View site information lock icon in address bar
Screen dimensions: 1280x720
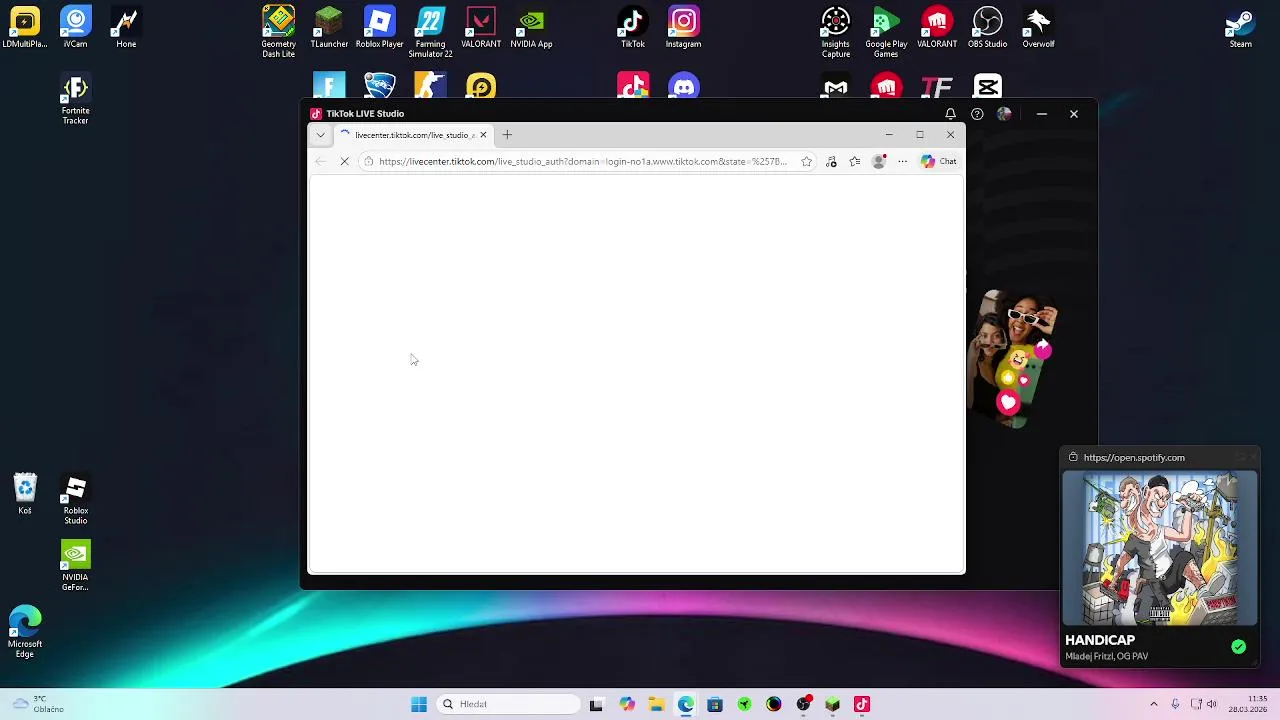click(369, 161)
